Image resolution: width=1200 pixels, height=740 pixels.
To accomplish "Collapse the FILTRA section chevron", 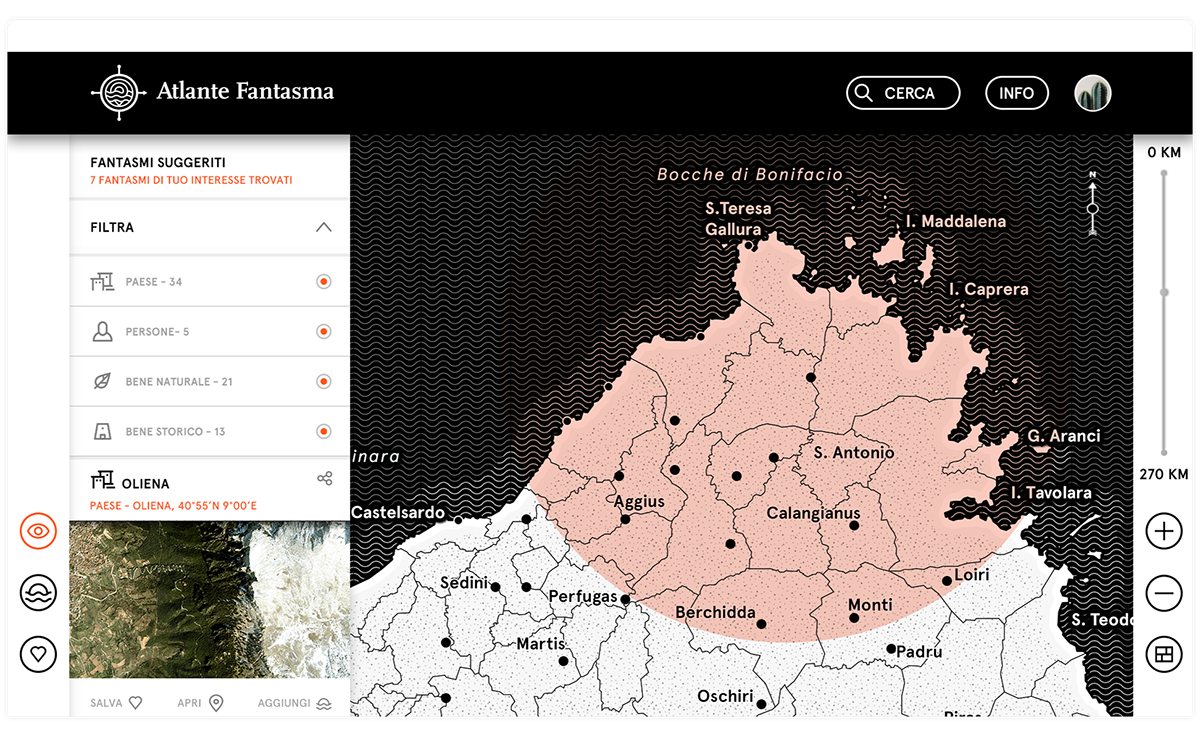I will pos(323,227).
